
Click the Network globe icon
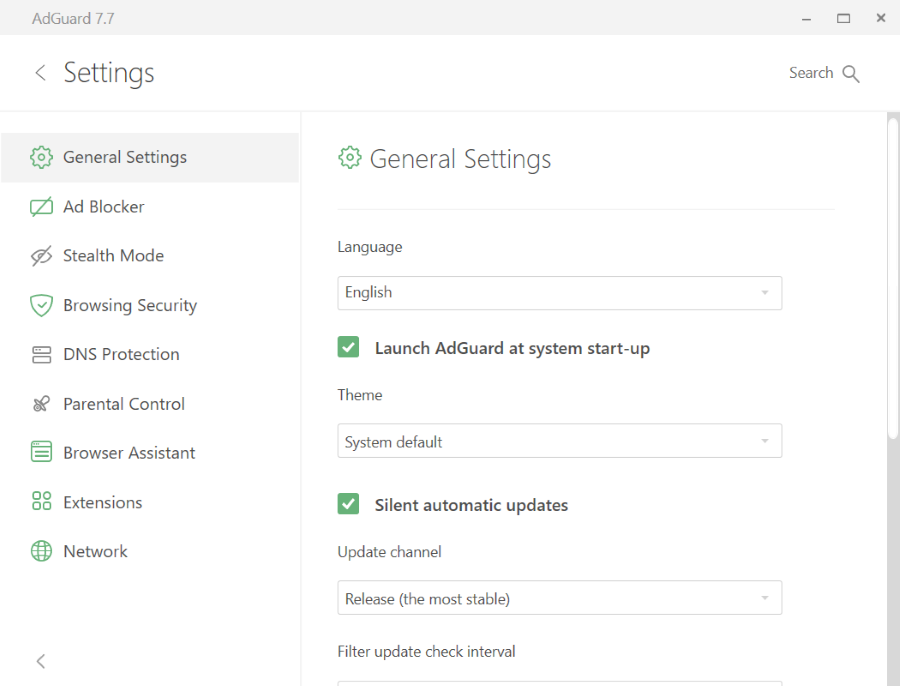coord(41,551)
